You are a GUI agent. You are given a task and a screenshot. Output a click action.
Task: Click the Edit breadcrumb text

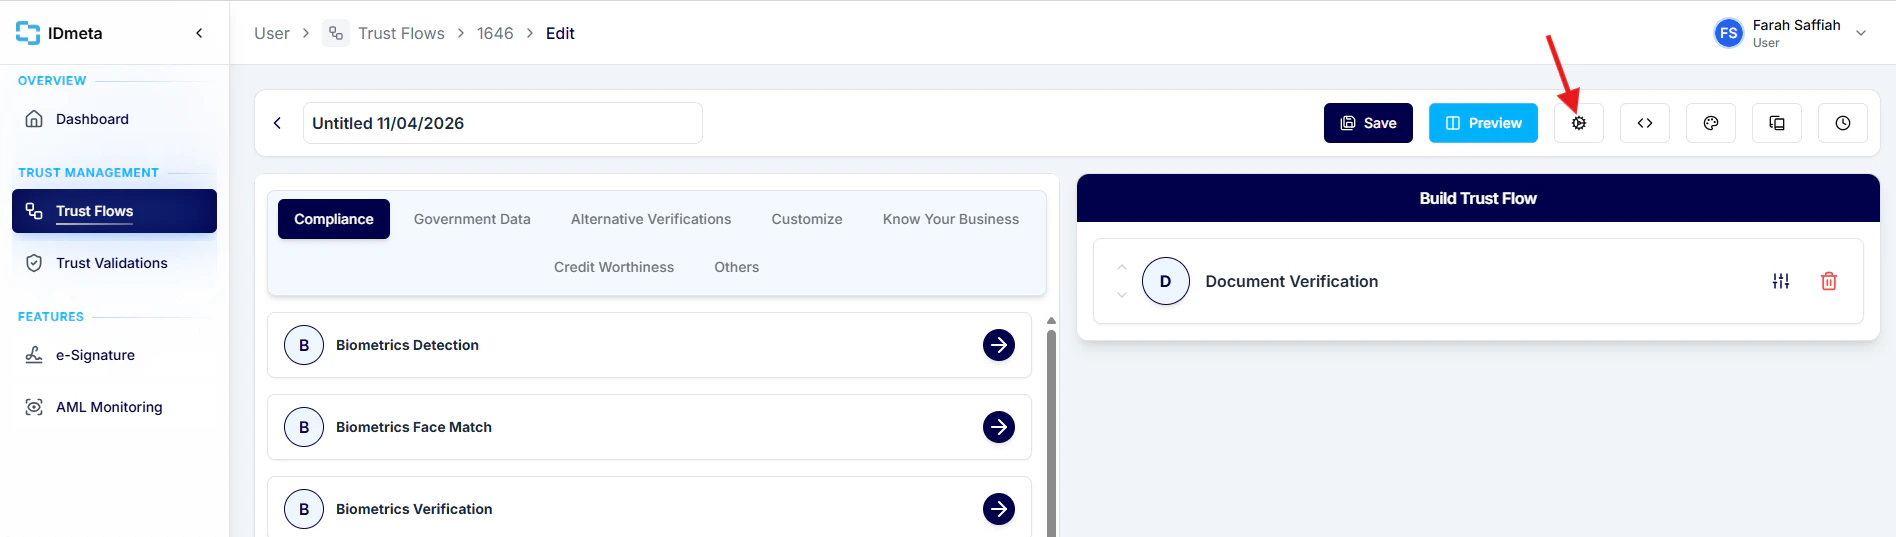click(x=560, y=33)
